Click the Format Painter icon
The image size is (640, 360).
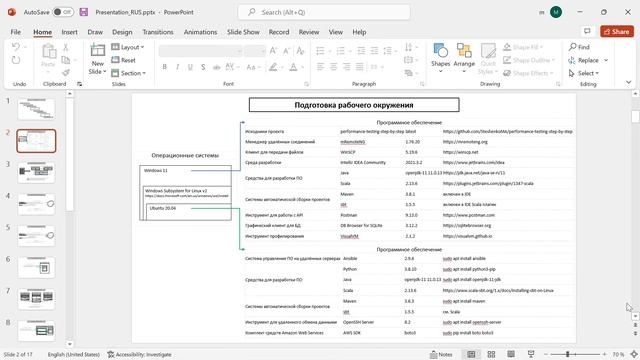point(66,73)
